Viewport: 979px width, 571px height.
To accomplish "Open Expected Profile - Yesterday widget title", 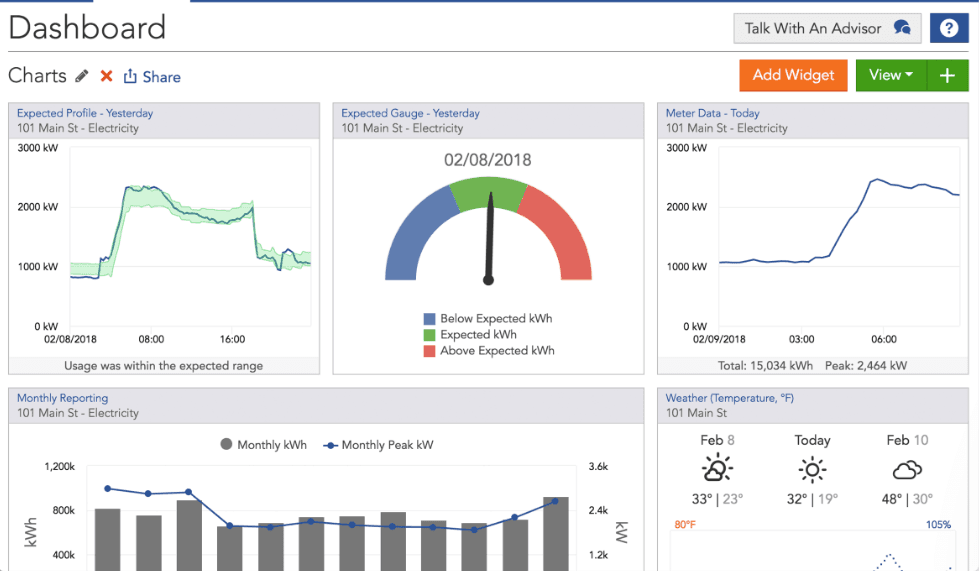I will (85, 113).
